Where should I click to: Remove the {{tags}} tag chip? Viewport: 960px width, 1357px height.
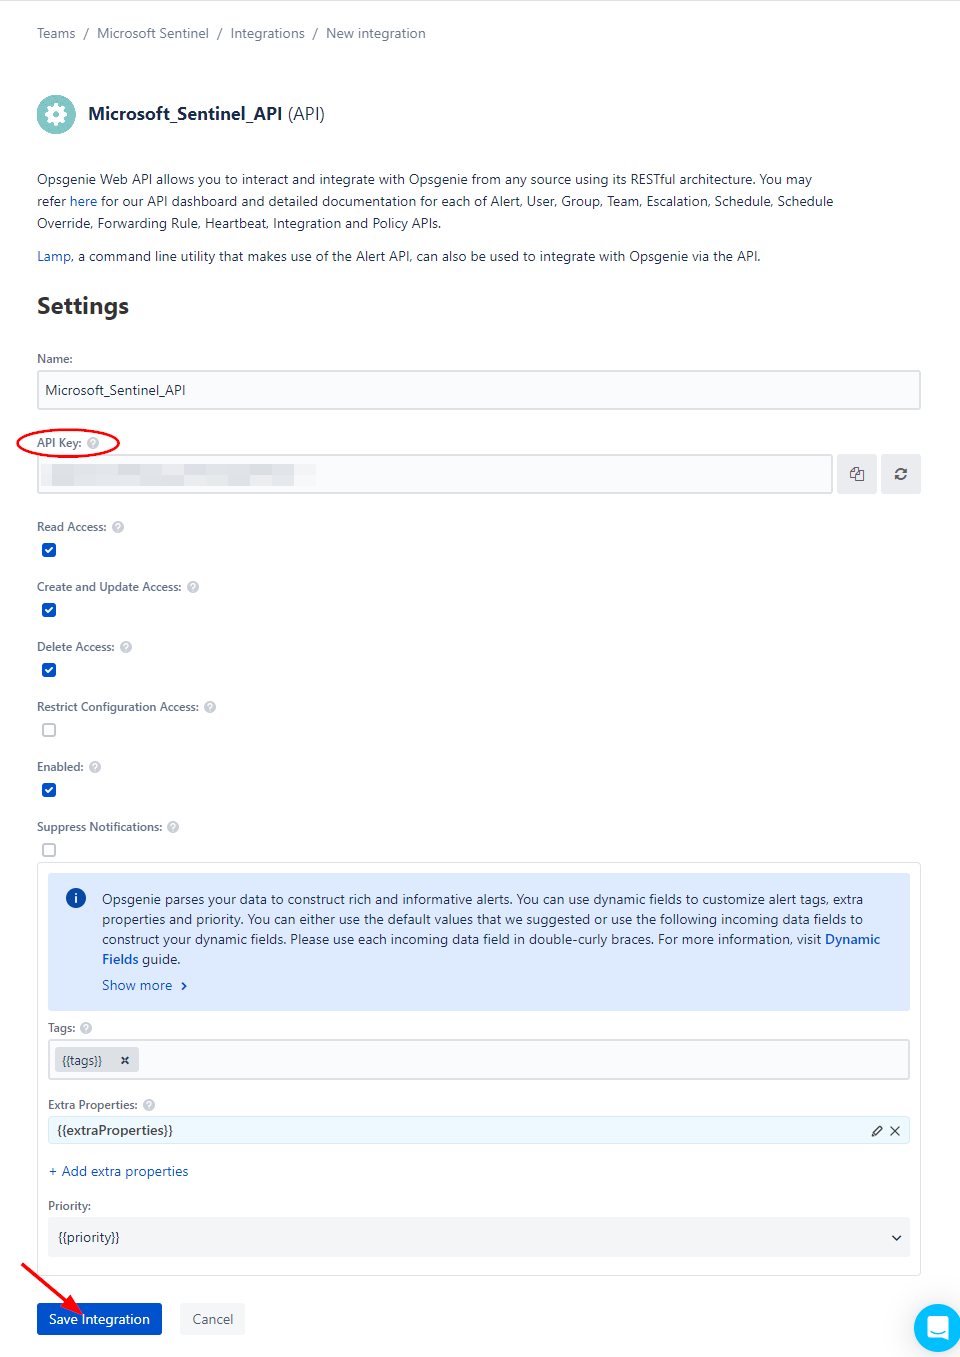125,1060
